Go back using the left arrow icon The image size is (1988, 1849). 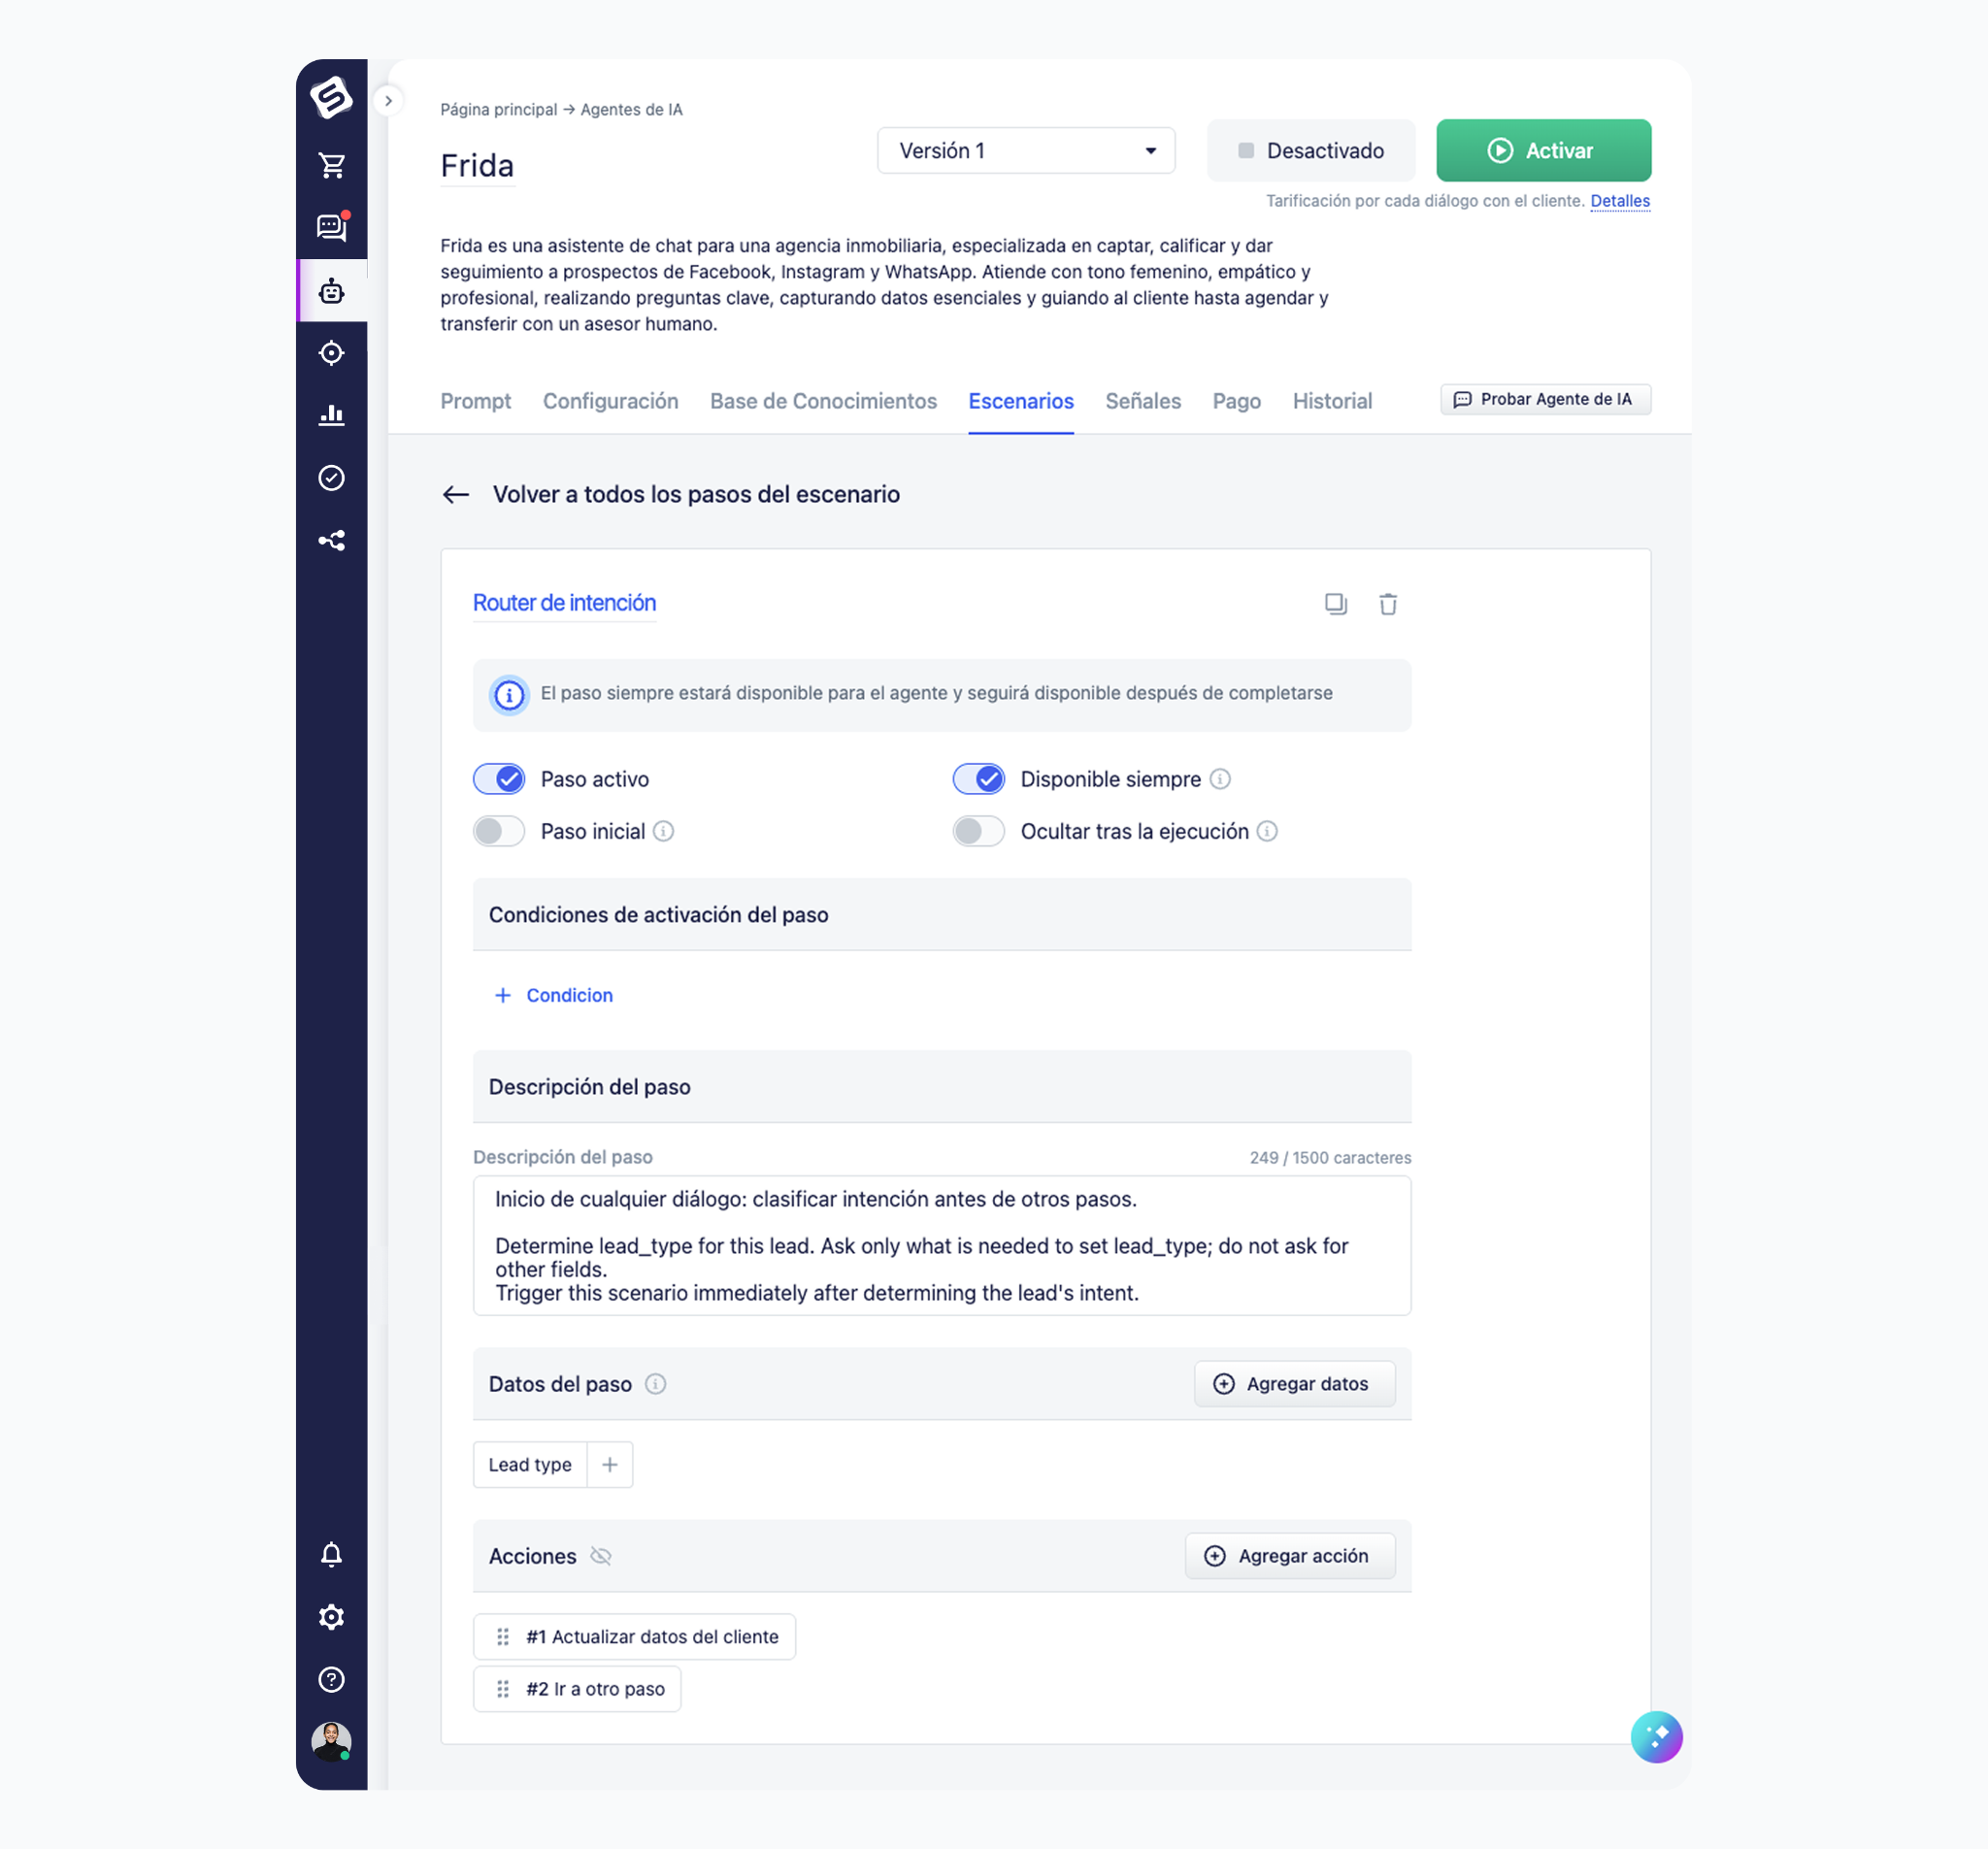(456, 494)
